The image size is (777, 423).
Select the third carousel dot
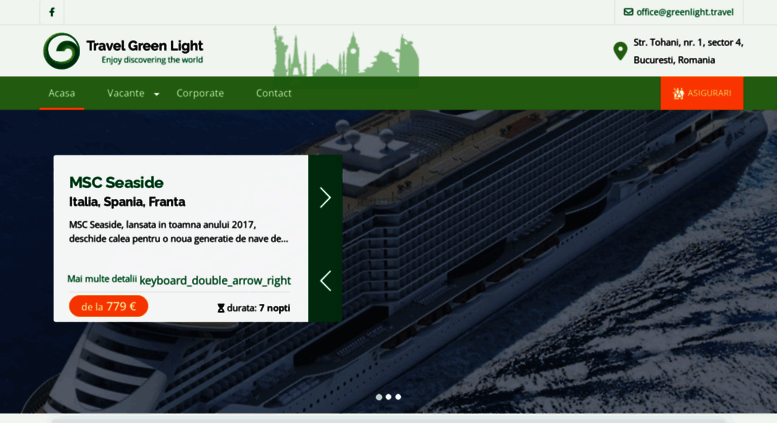[x=398, y=397]
